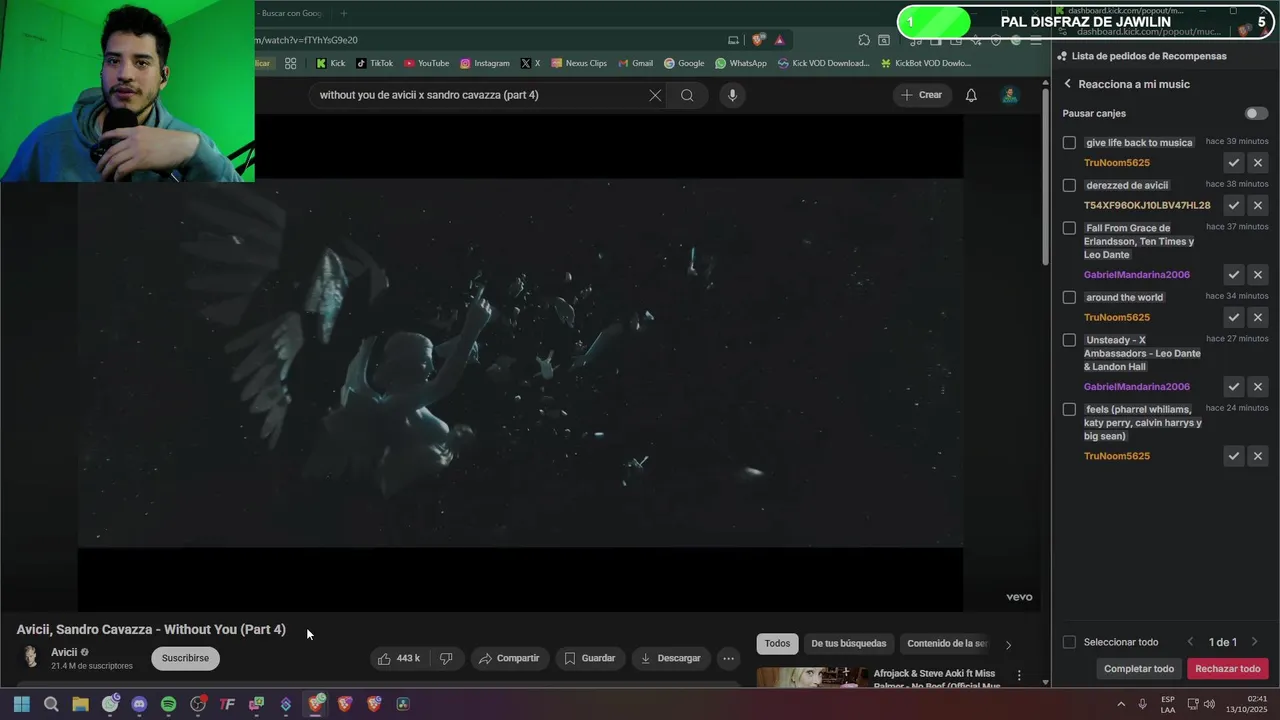Click the red 'Rechazar todo' button
Viewport: 1280px width, 720px height.
click(x=1228, y=669)
